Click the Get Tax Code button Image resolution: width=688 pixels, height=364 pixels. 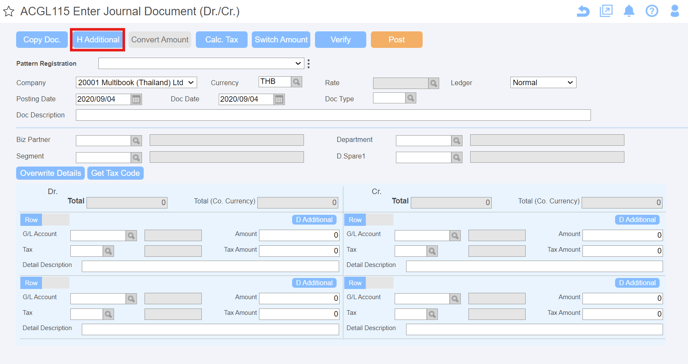click(115, 173)
